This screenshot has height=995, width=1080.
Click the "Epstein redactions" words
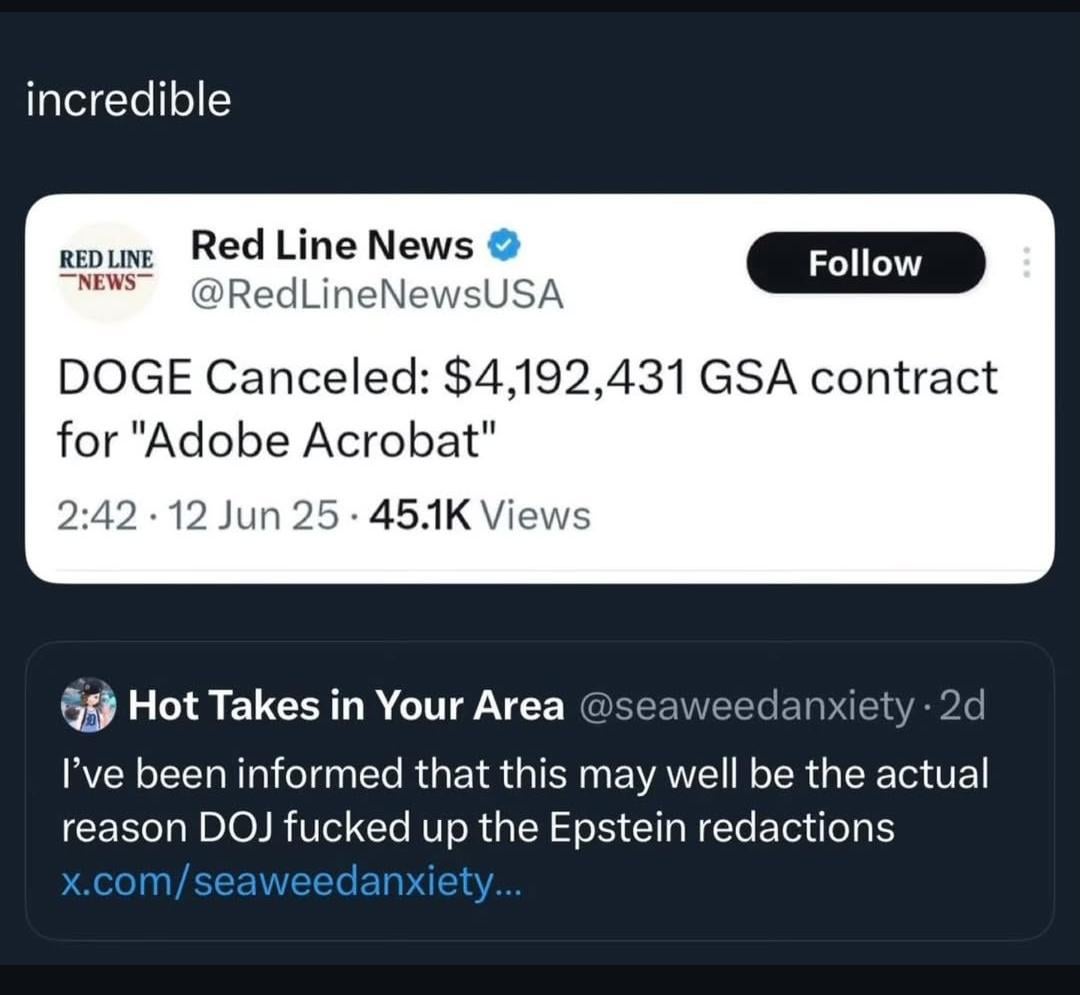tap(760, 828)
